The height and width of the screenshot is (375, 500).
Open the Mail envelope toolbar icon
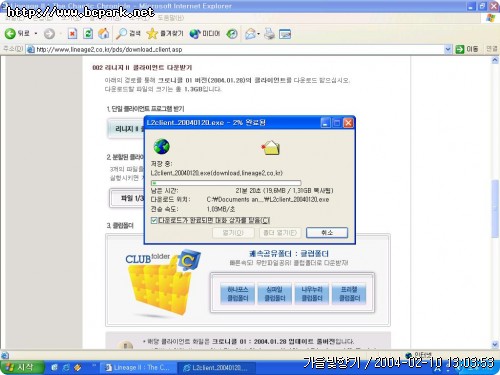tap(250, 34)
